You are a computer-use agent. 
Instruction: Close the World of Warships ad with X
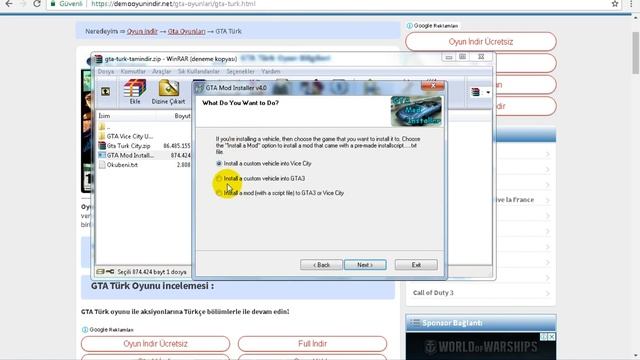click(x=551, y=337)
